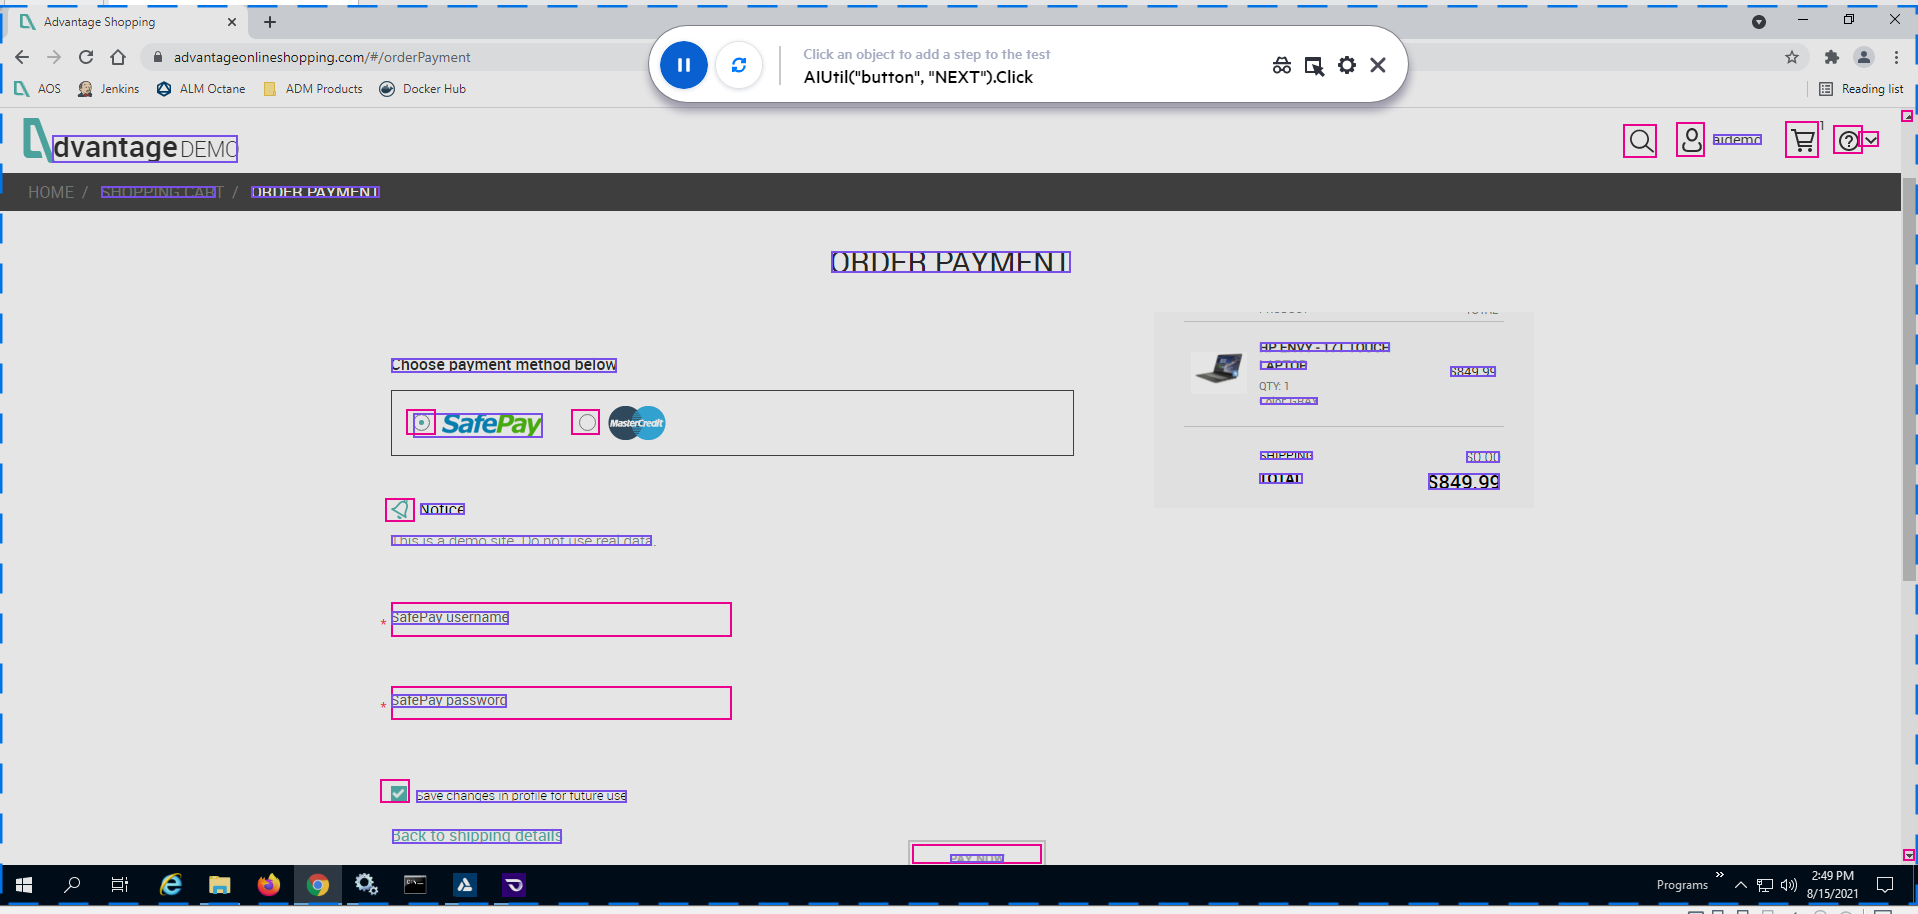The image size is (1918, 914).
Task: Go to SHOPPING CART breadcrumb
Action: pos(162,192)
